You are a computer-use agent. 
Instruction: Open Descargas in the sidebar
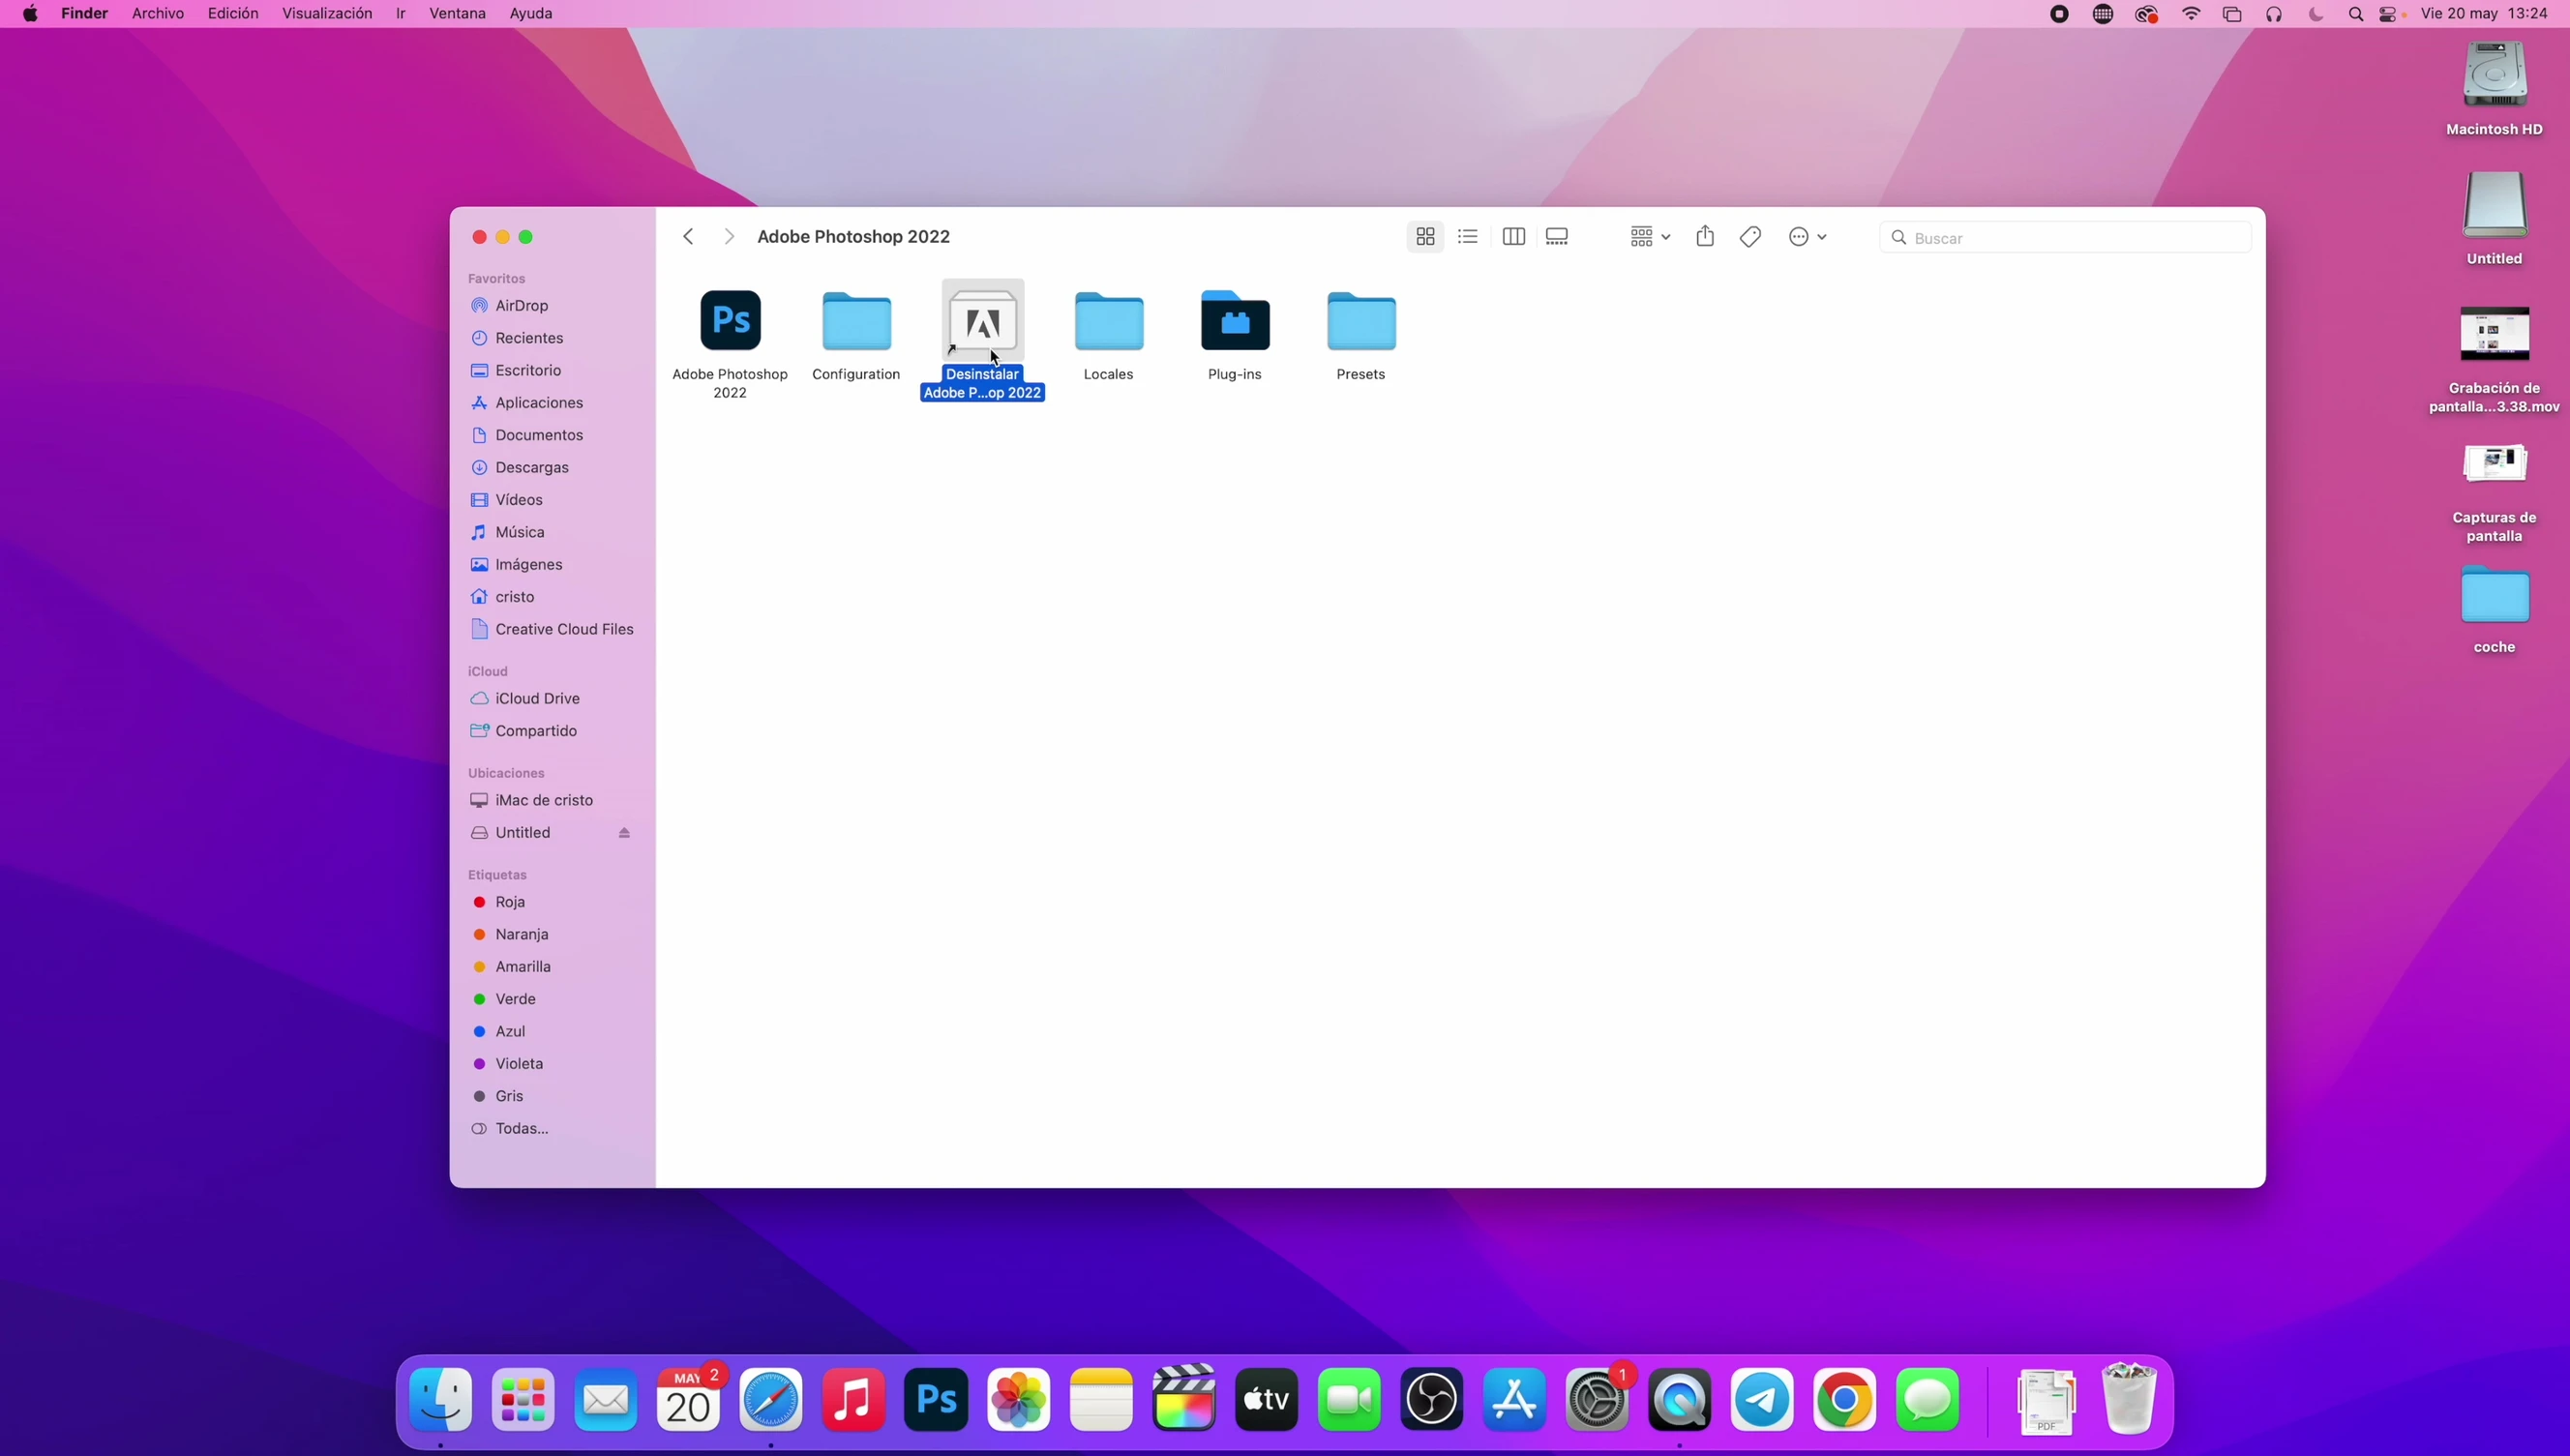coord(552,467)
